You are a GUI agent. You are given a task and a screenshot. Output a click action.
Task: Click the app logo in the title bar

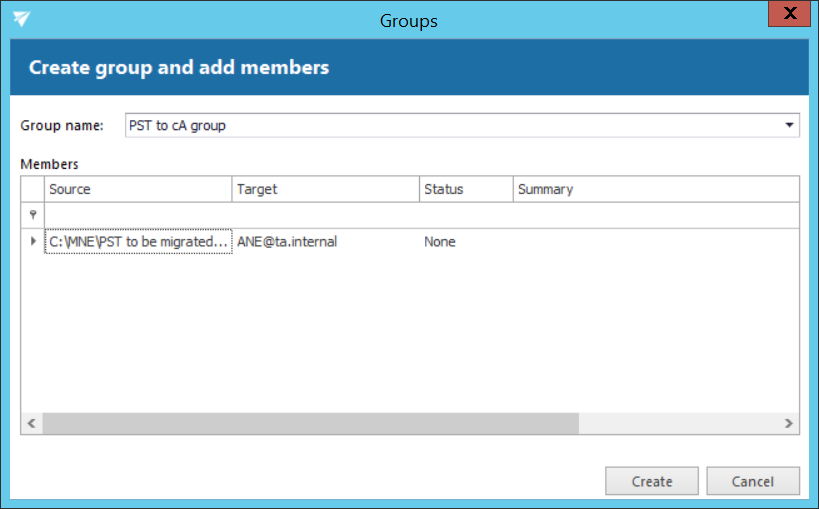pyautogui.click(x=21, y=19)
